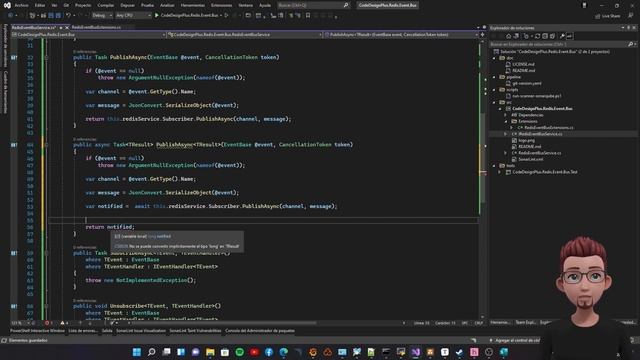Select logo.png in Solution Explorer

pyautogui.click(x=526, y=140)
